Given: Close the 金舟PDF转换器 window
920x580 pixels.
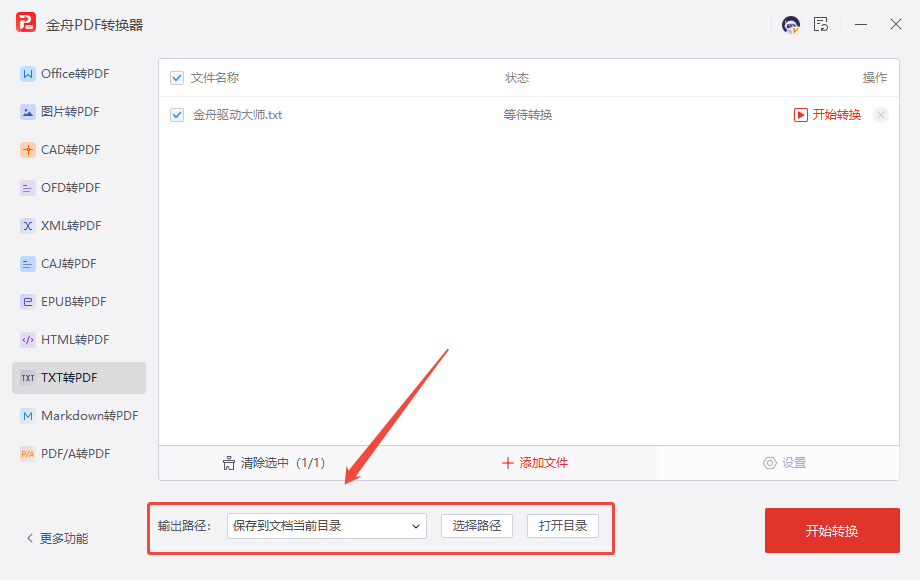Looking at the screenshot, I should tap(895, 25).
